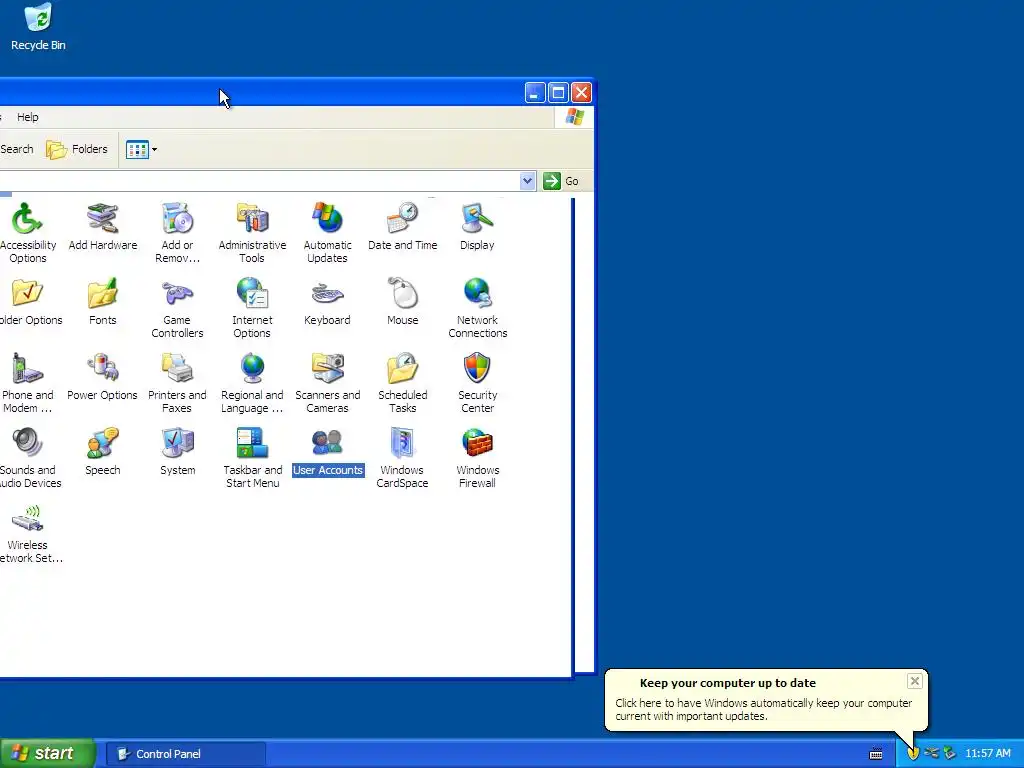Image resolution: width=1024 pixels, height=768 pixels.
Task: Open the Add Hardware wizard icon
Action: point(103,226)
